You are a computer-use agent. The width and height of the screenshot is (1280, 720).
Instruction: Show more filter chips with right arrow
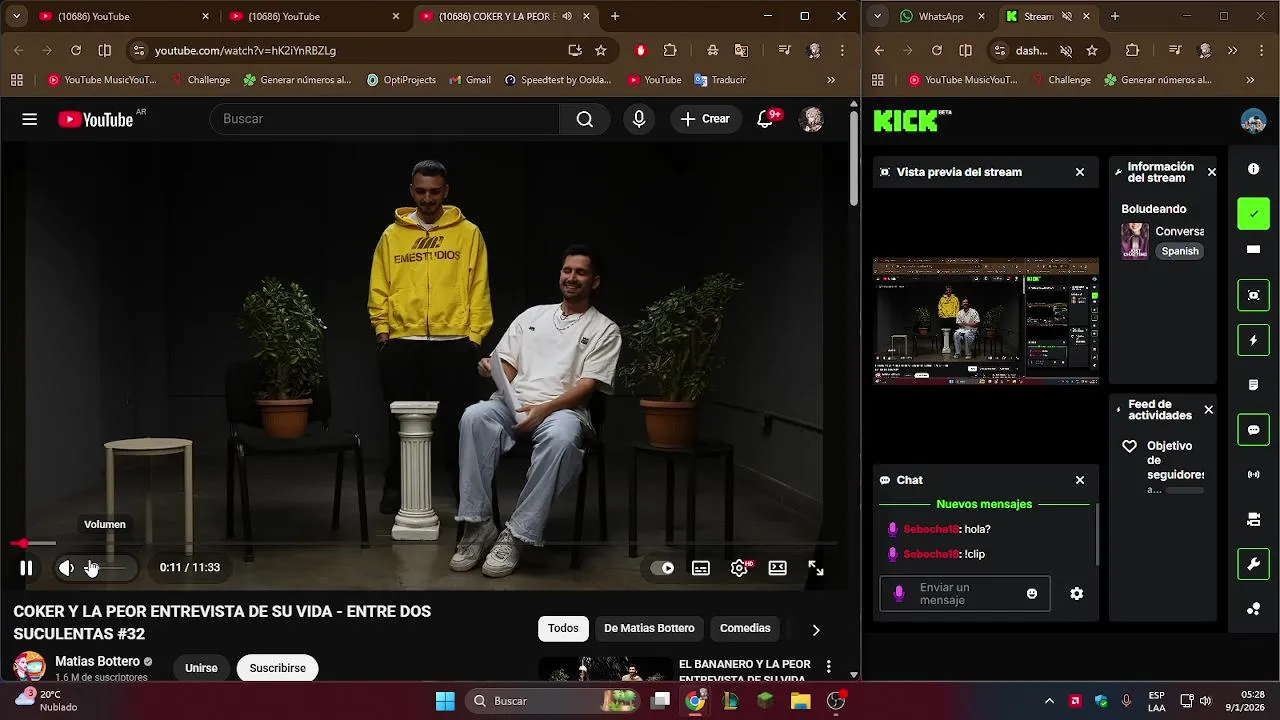click(816, 629)
